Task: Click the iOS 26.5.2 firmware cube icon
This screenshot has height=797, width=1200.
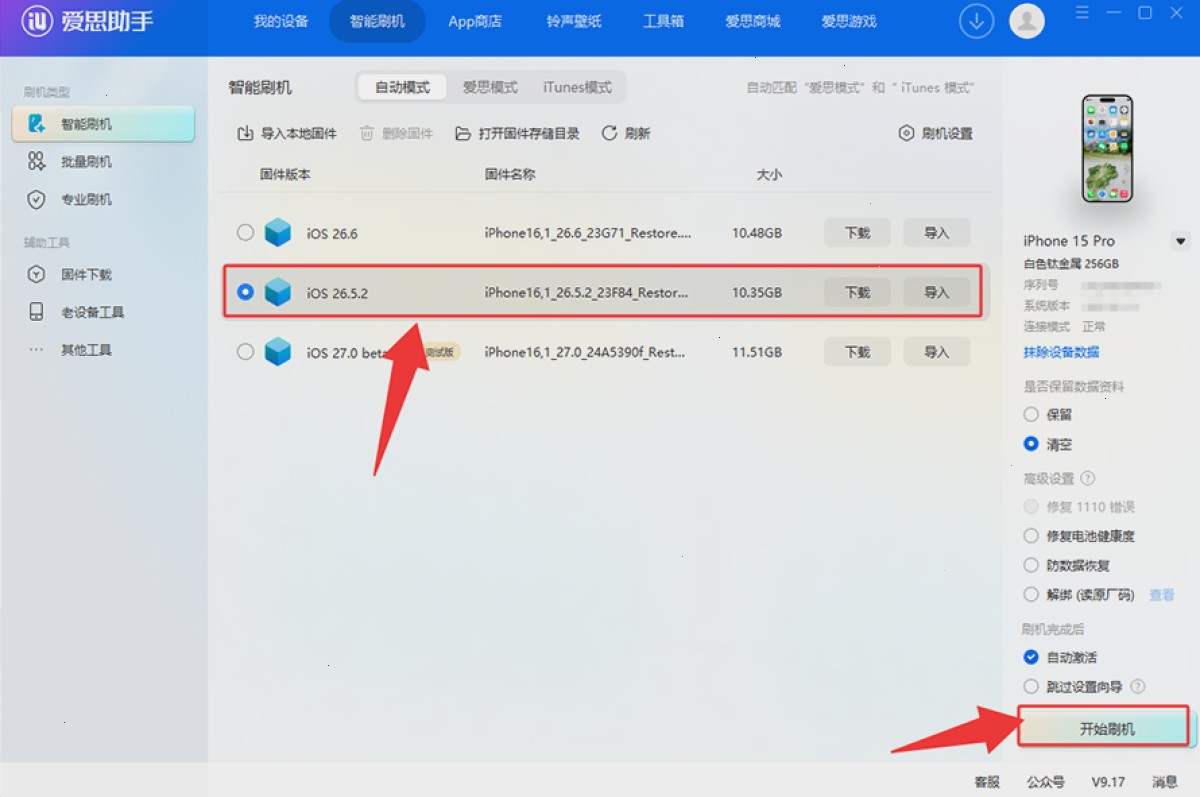Action: (278, 292)
